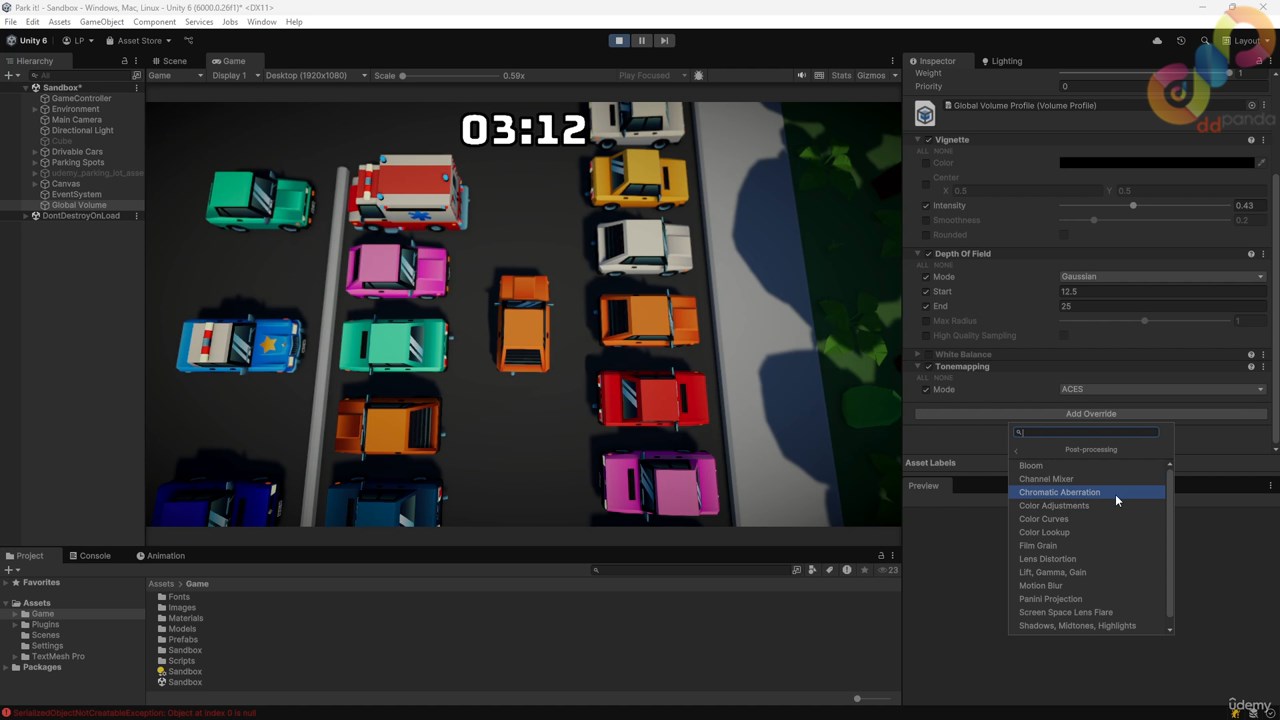Collapse the Vignette section
This screenshot has height=720, width=1280.
918,140
